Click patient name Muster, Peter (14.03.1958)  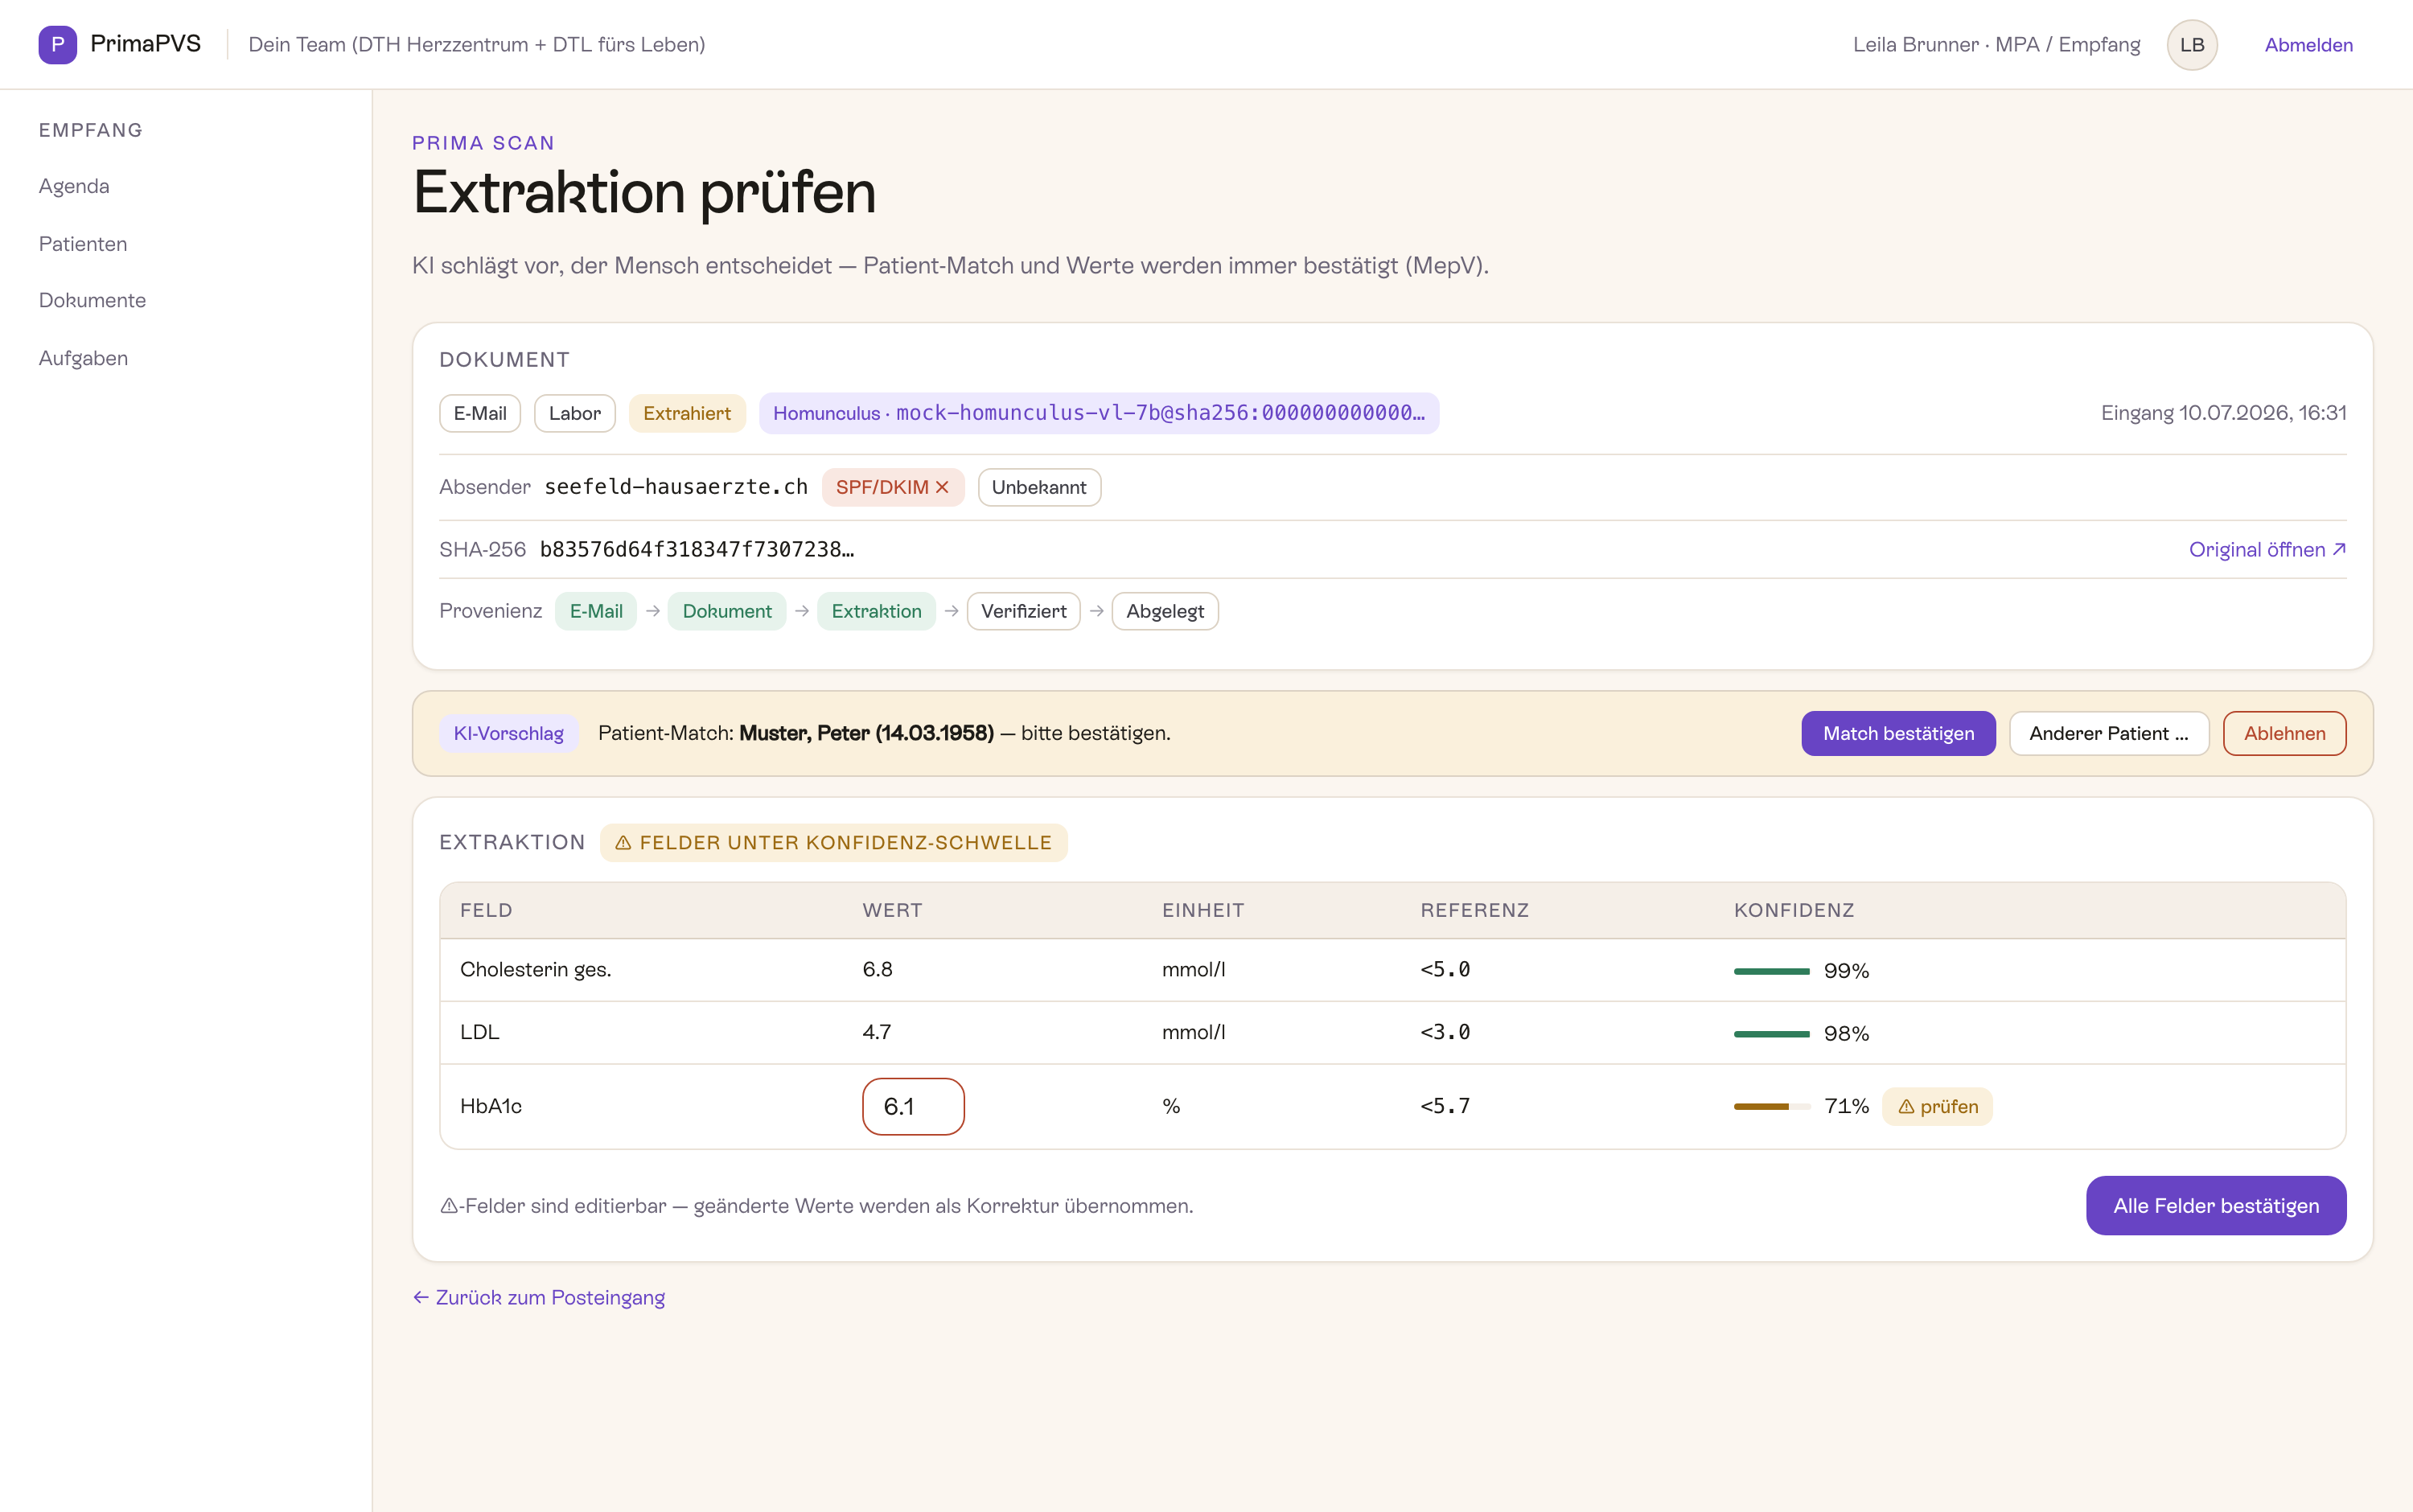tap(866, 733)
